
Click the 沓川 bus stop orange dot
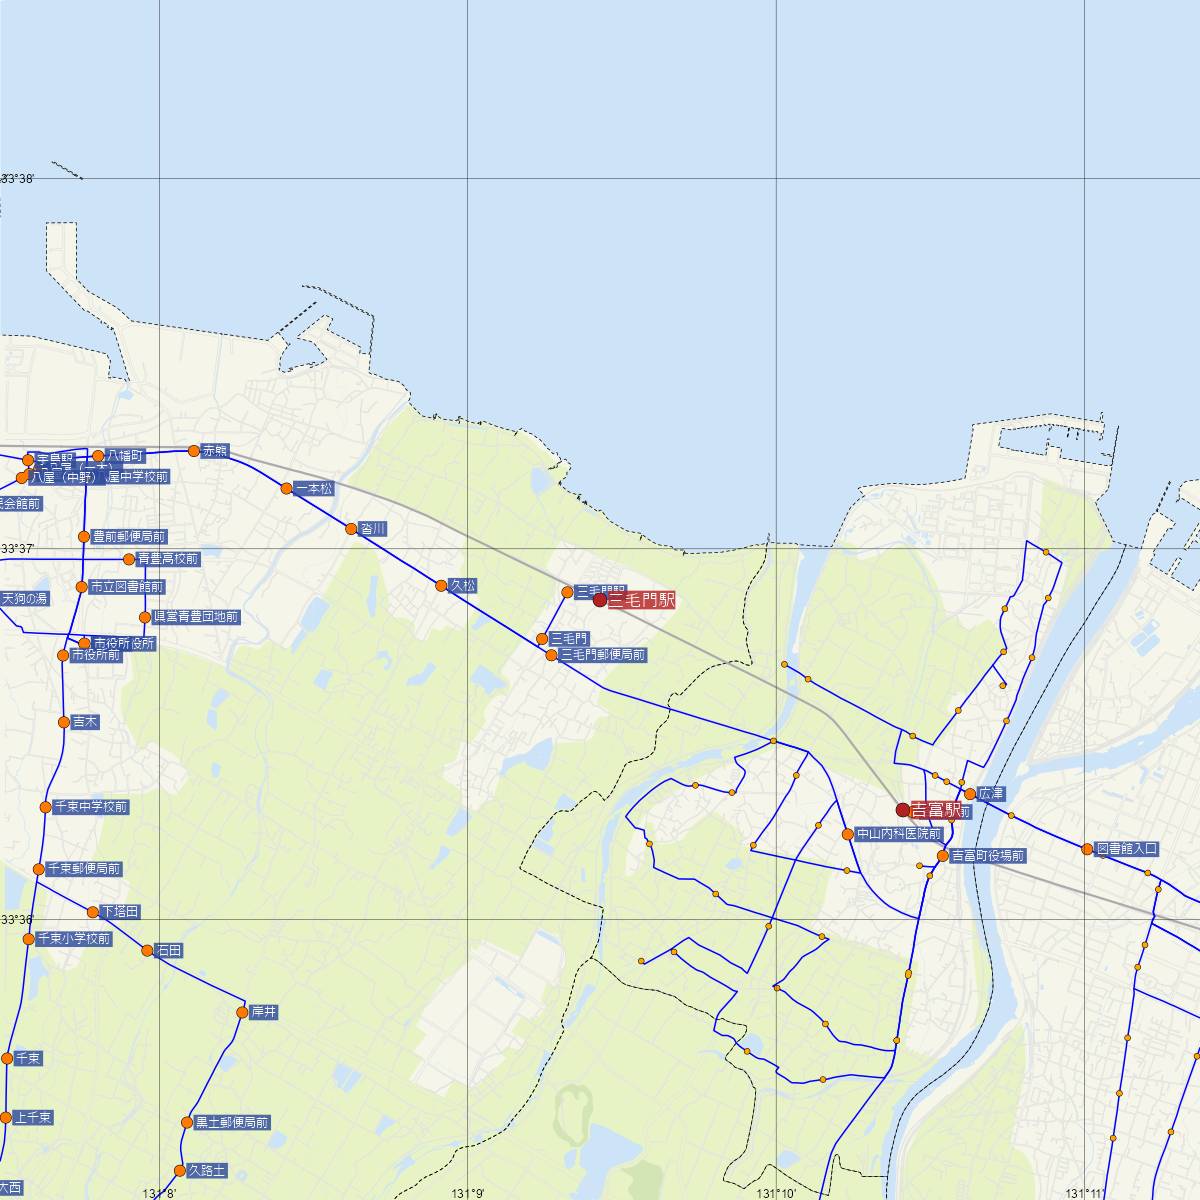click(351, 529)
